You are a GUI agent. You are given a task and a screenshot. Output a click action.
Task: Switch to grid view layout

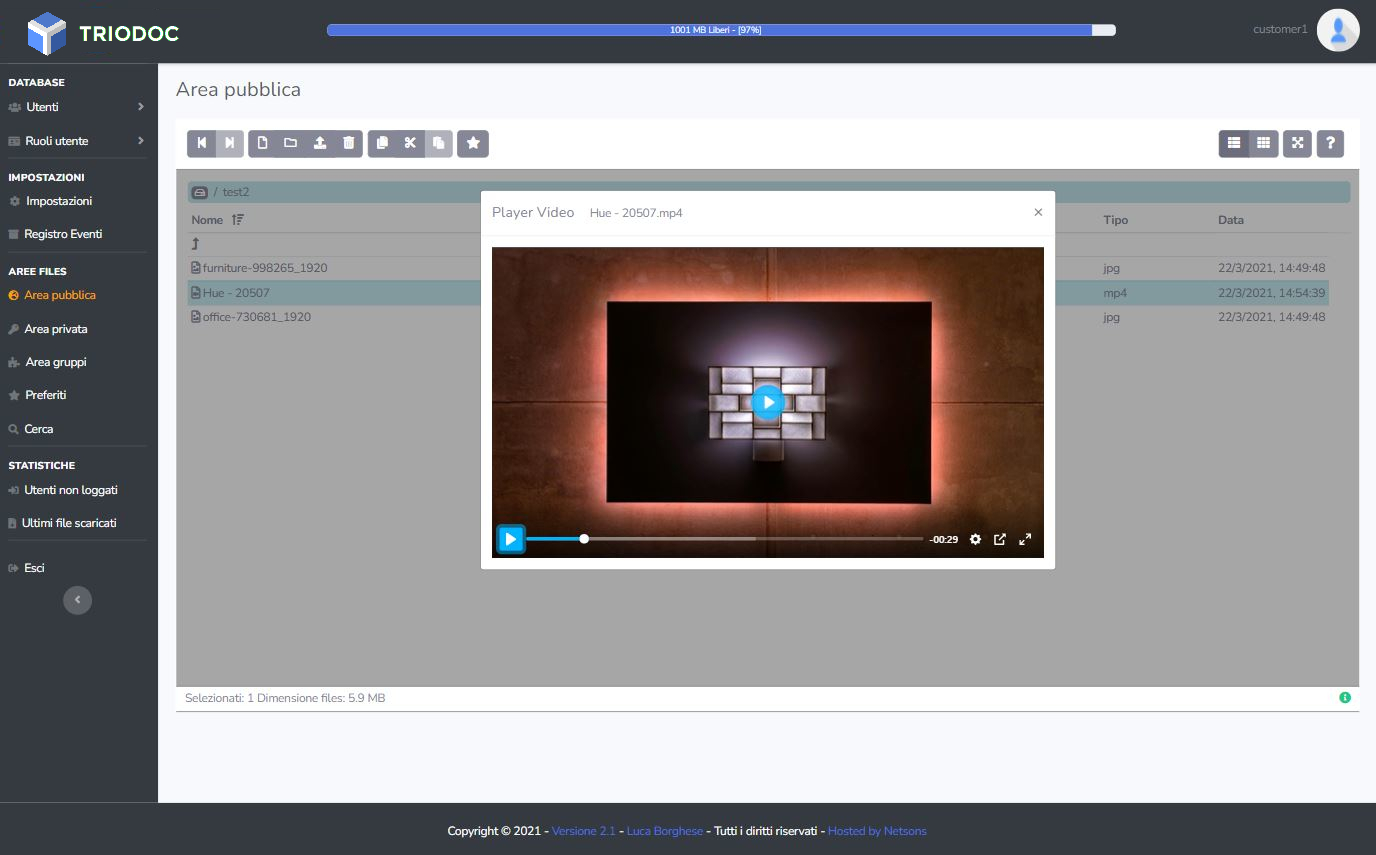click(x=1264, y=144)
